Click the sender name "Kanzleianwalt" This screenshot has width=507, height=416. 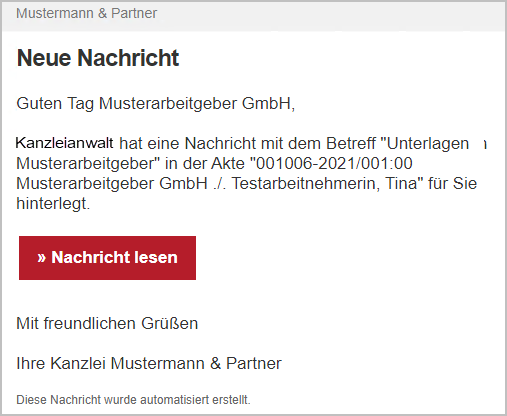point(64,143)
